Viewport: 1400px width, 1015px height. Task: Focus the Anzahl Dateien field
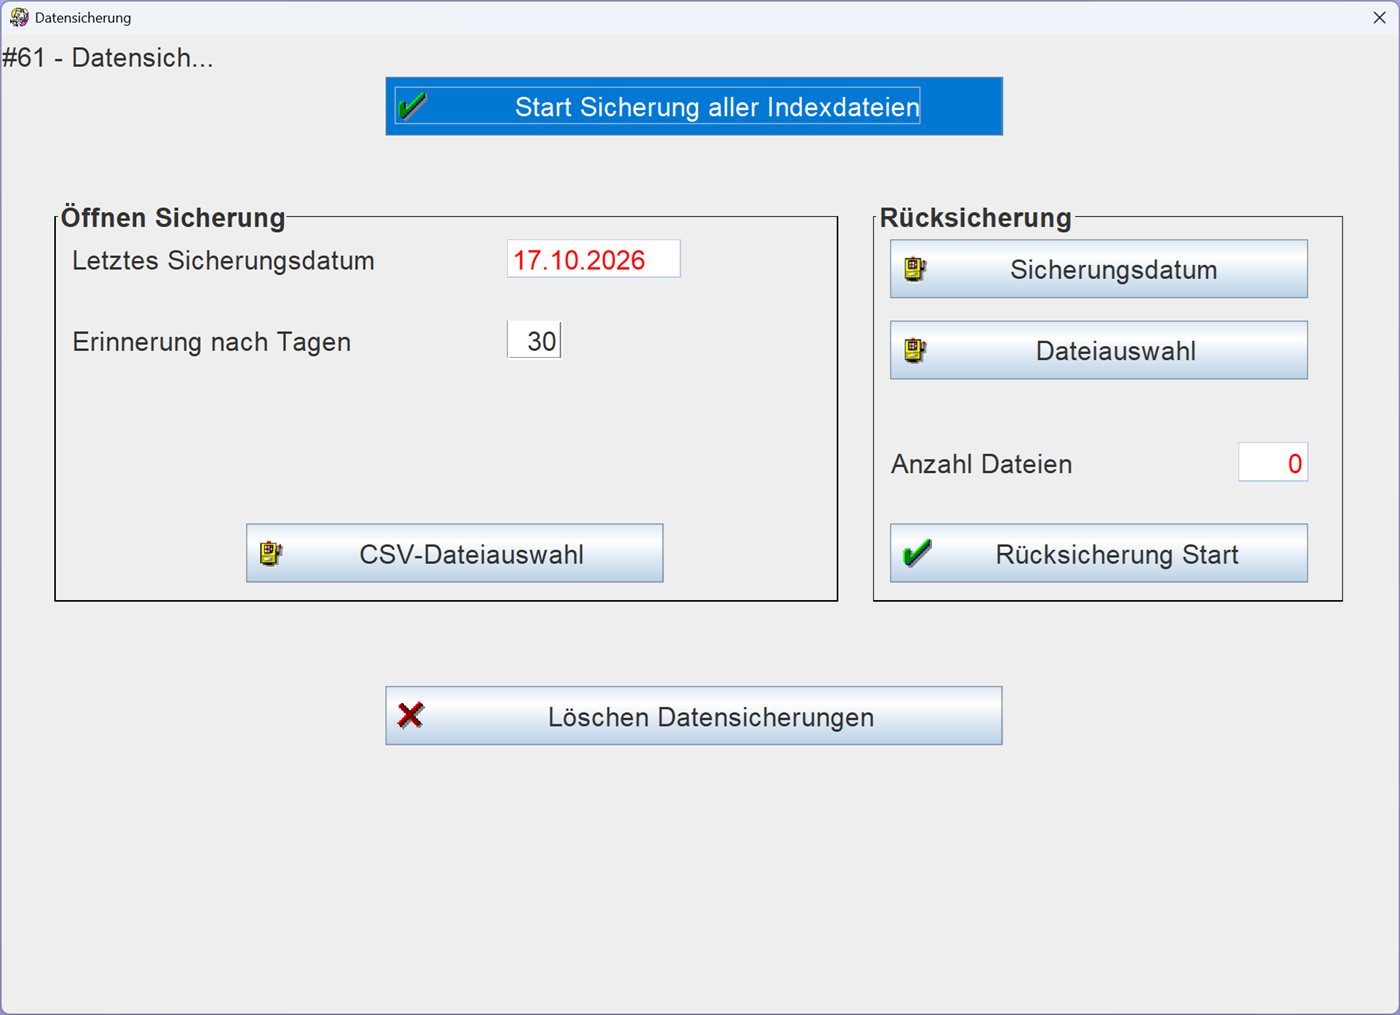click(1273, 463)
